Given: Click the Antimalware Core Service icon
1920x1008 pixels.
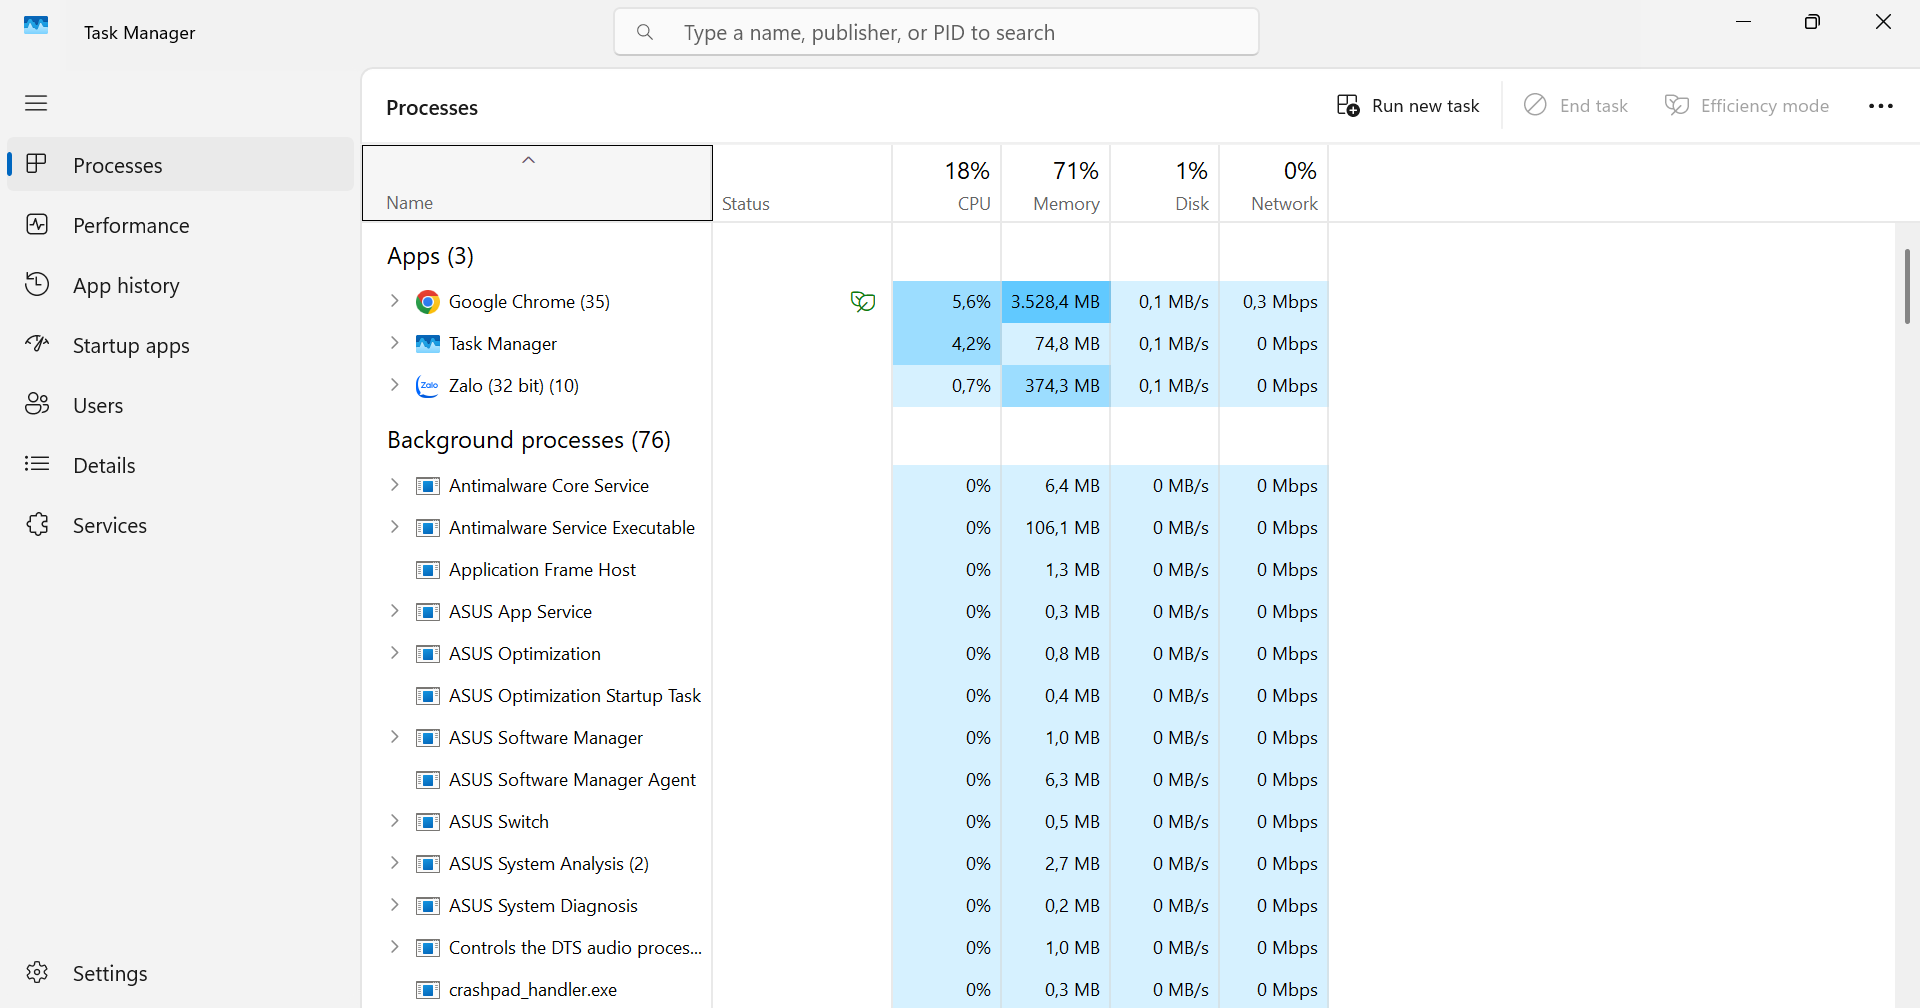Looking at the screenshot, I should coord(428,486).
